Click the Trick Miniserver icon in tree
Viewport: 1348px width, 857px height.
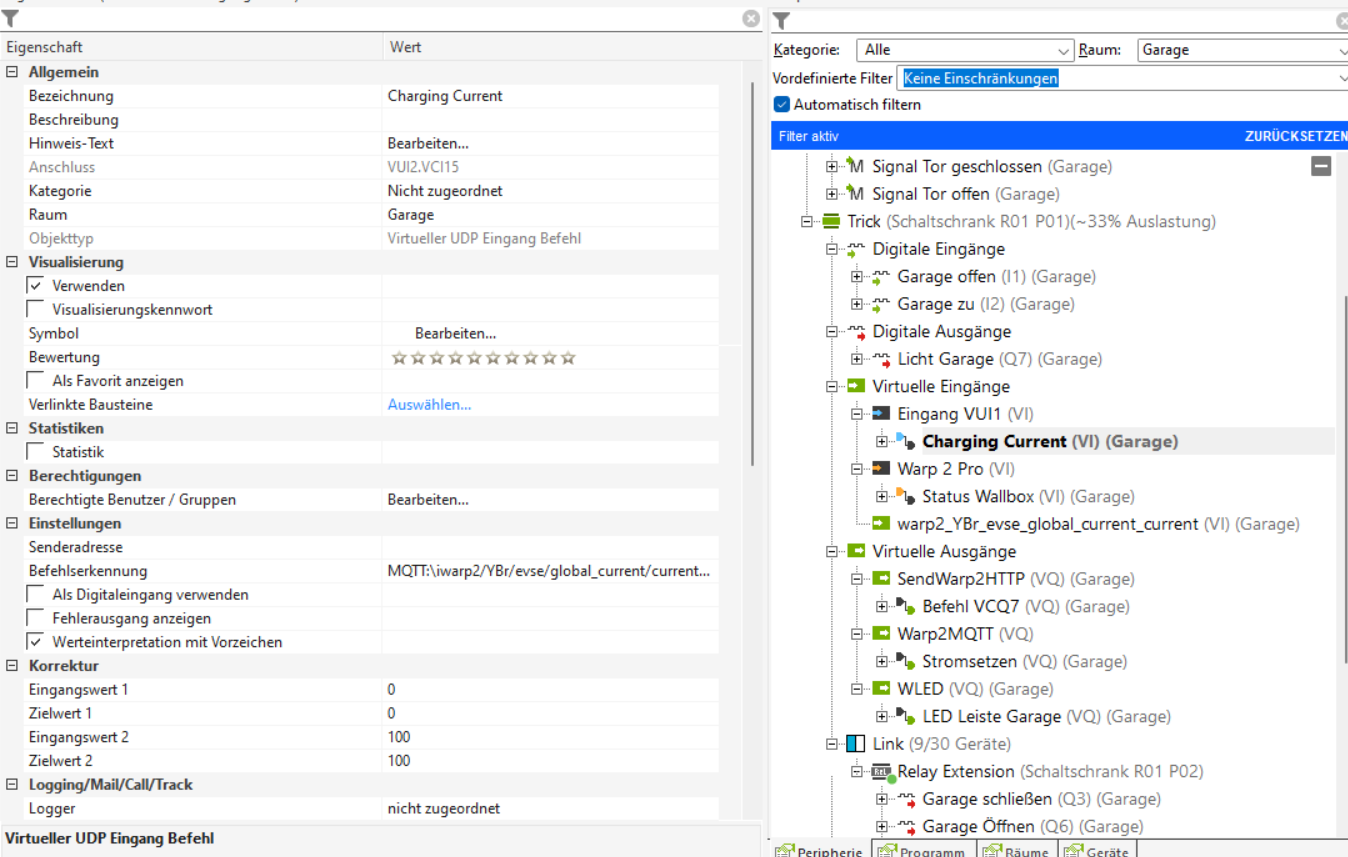(831, 222)
